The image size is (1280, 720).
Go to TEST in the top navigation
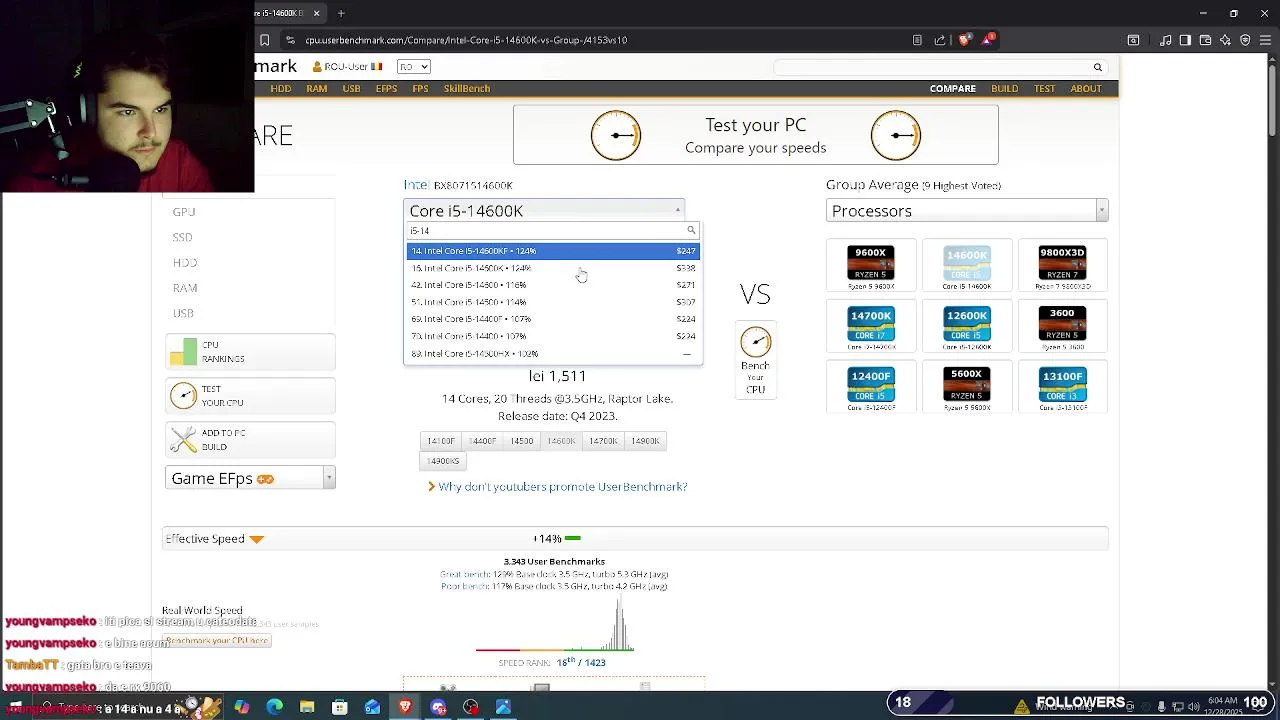[1045, 88]
